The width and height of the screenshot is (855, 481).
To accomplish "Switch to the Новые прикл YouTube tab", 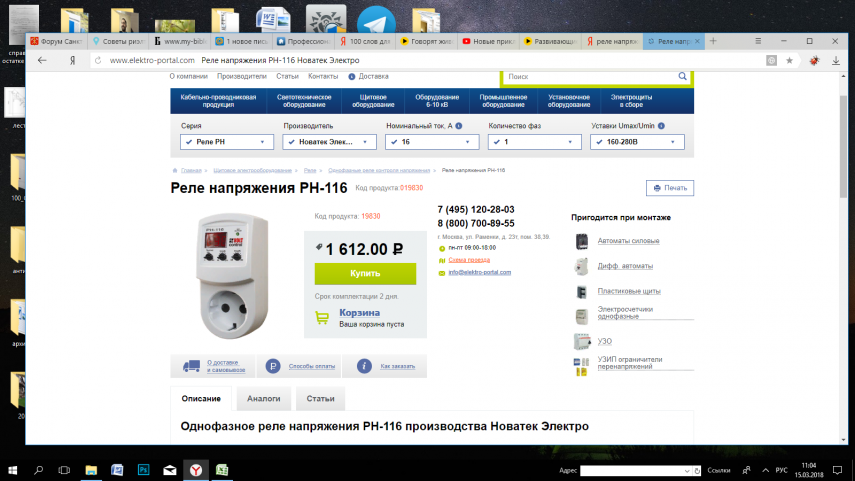I will 489,41.
